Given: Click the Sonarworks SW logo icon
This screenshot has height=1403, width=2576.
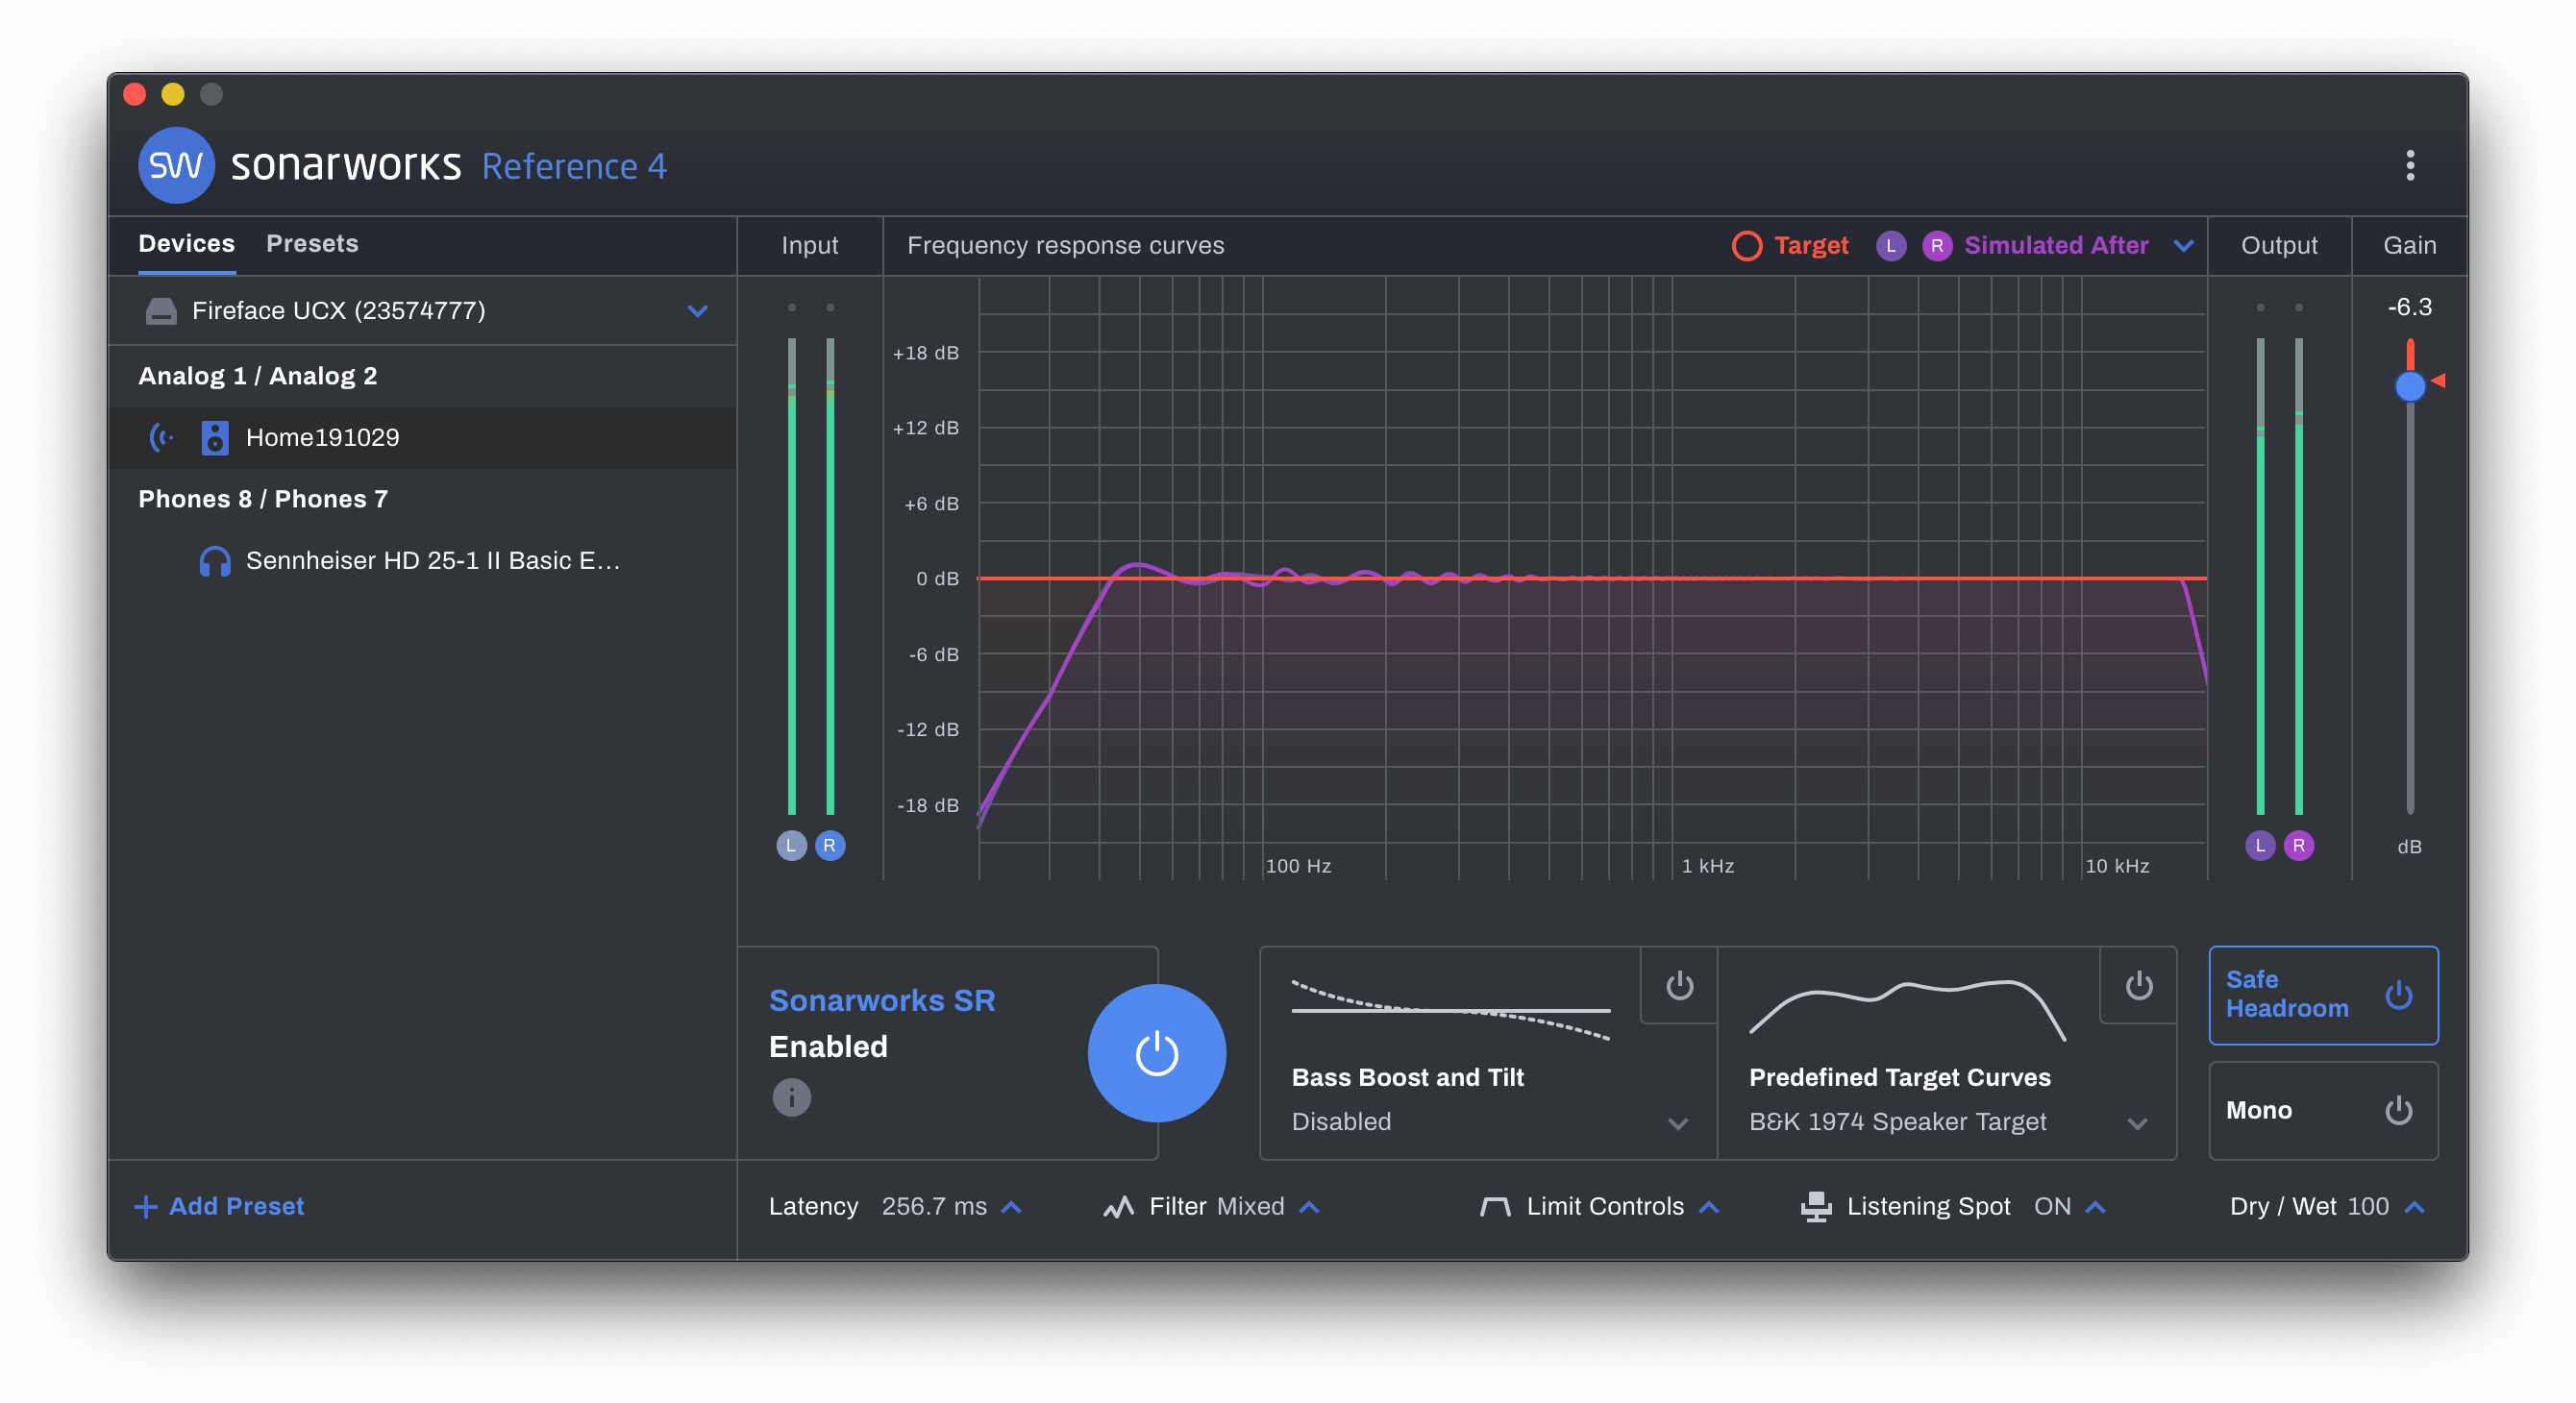Looking at the screenshot, I should [x=176, y=165].
